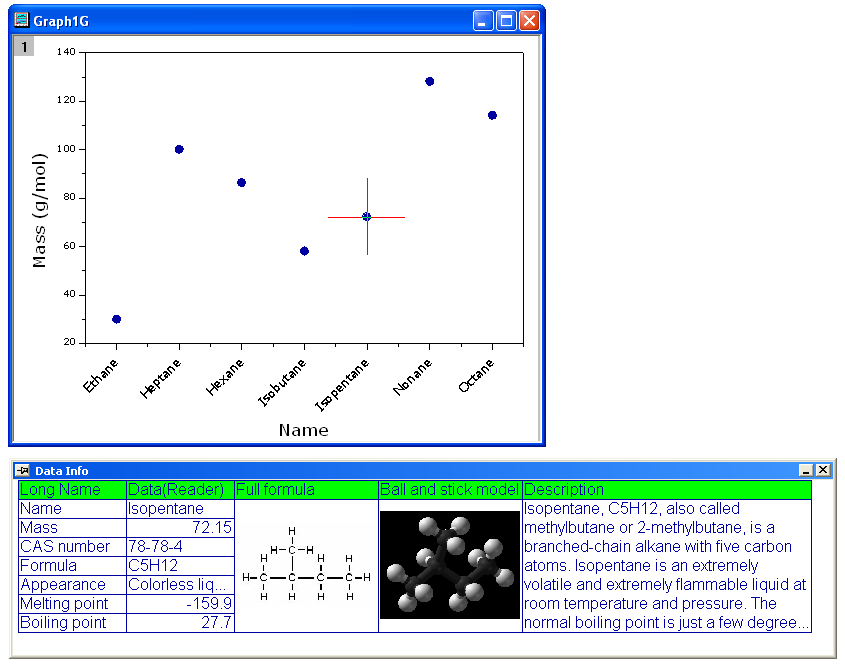This screenshot has width=845, height=668.
Task: Close the Data Info panel
Action: tap(823, 470)
